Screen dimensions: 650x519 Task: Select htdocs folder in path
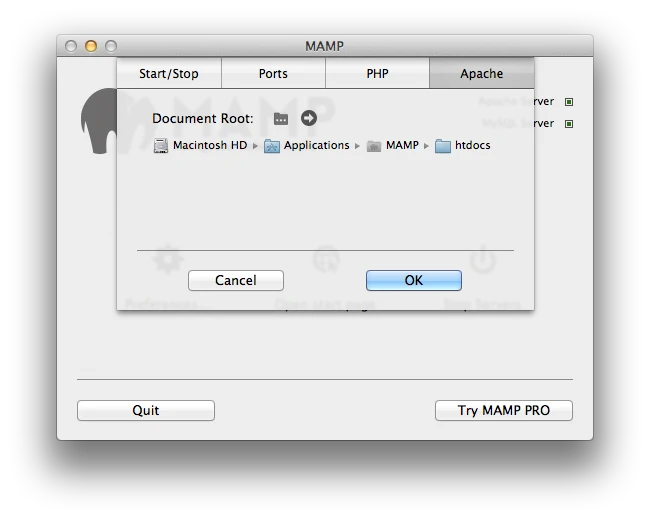point(463,146)
